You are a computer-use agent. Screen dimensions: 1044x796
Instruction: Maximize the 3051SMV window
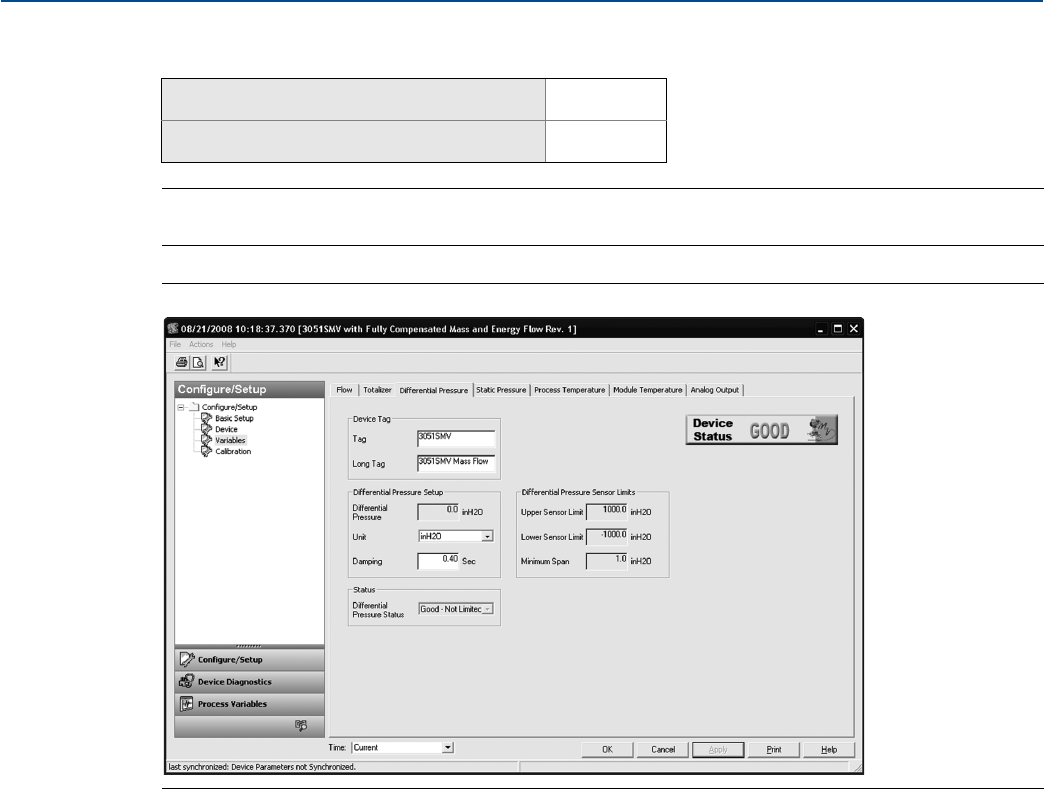click(838, 329)
